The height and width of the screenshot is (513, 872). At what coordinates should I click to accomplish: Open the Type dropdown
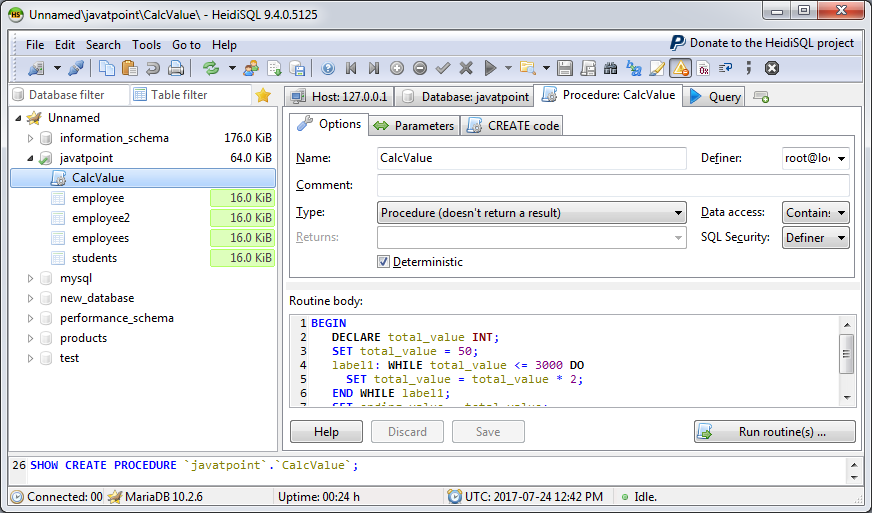532,213
